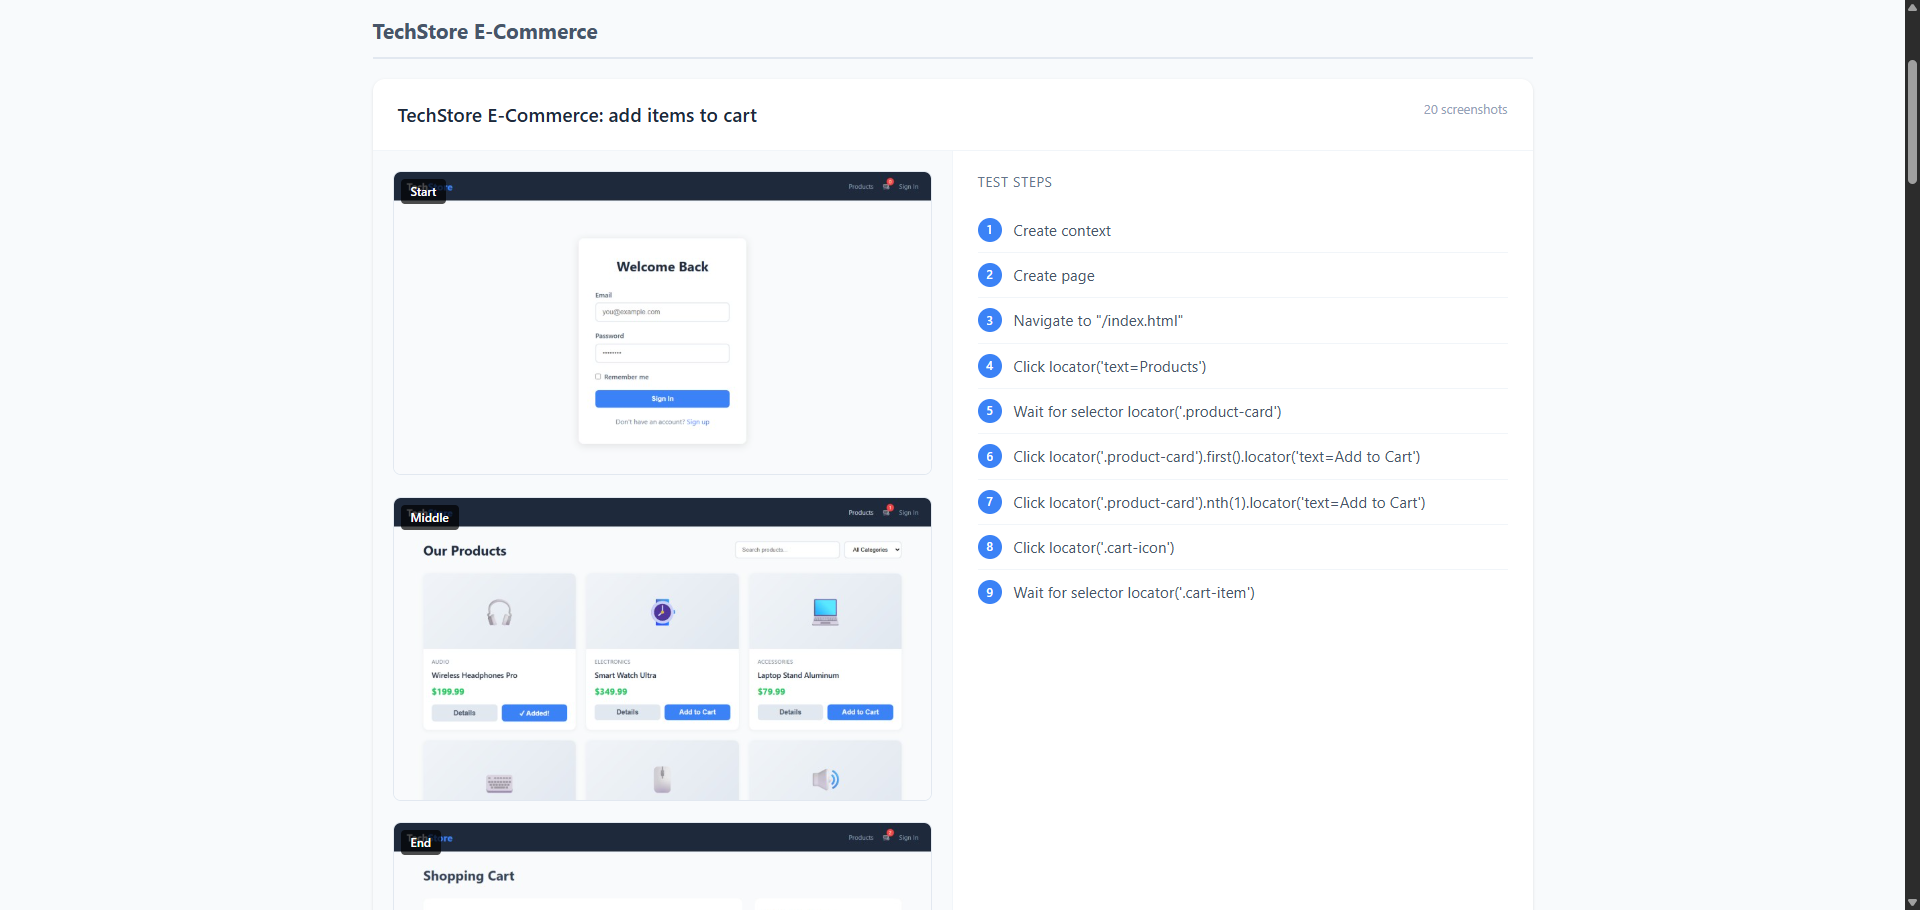Click the Smart Watch Ultra product image
Screen dimensions: 1920x910
pos(662,612)
